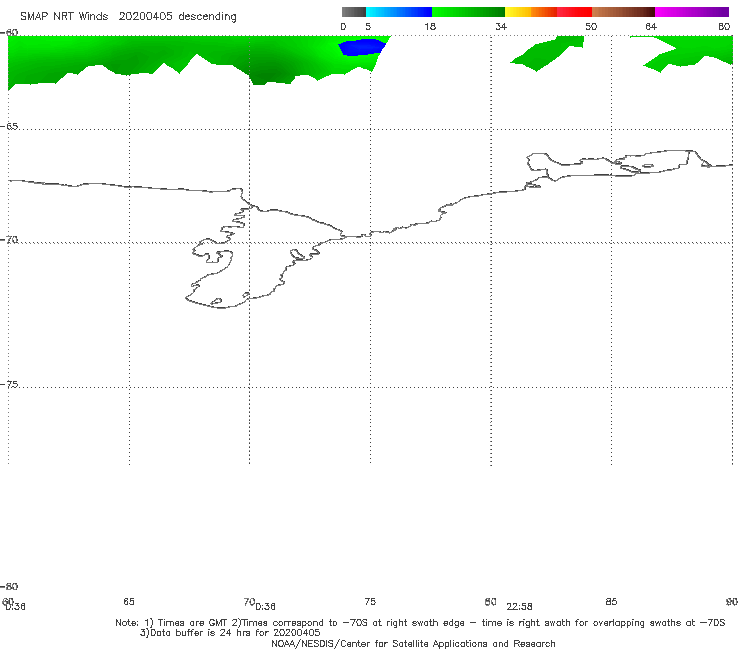The width and height of the screenshot is (740, 650).
Task: Pick the magenta-purple segment of the color bar
Action: pos(692,12)
